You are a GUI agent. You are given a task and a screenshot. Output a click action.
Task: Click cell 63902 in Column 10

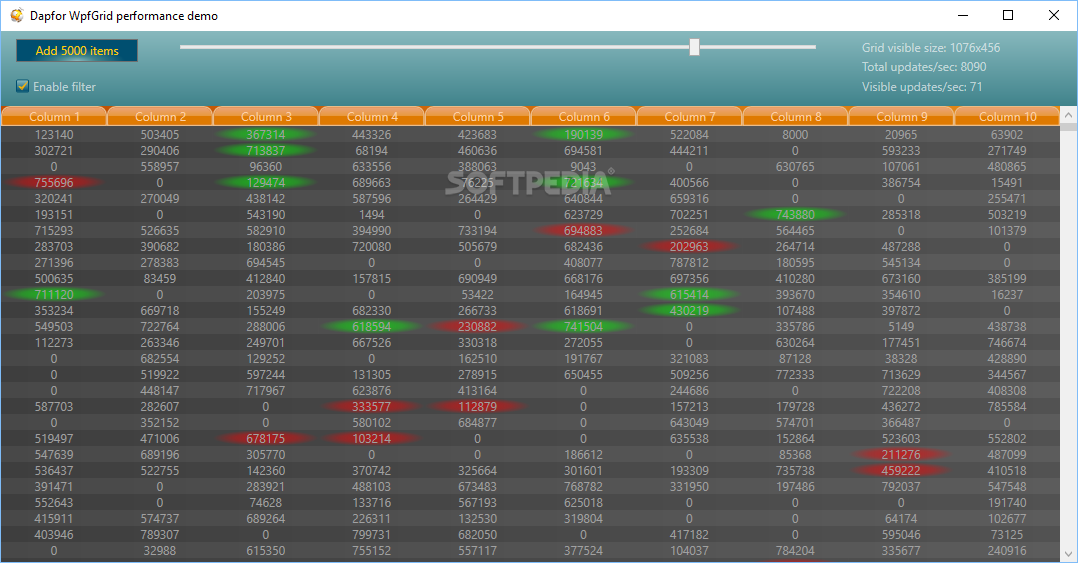pyautogui.click(x=1007, y=135)
